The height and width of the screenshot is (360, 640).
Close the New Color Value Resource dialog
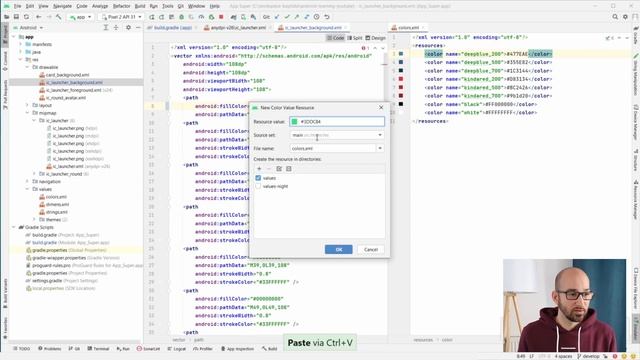tap(381, 107)
